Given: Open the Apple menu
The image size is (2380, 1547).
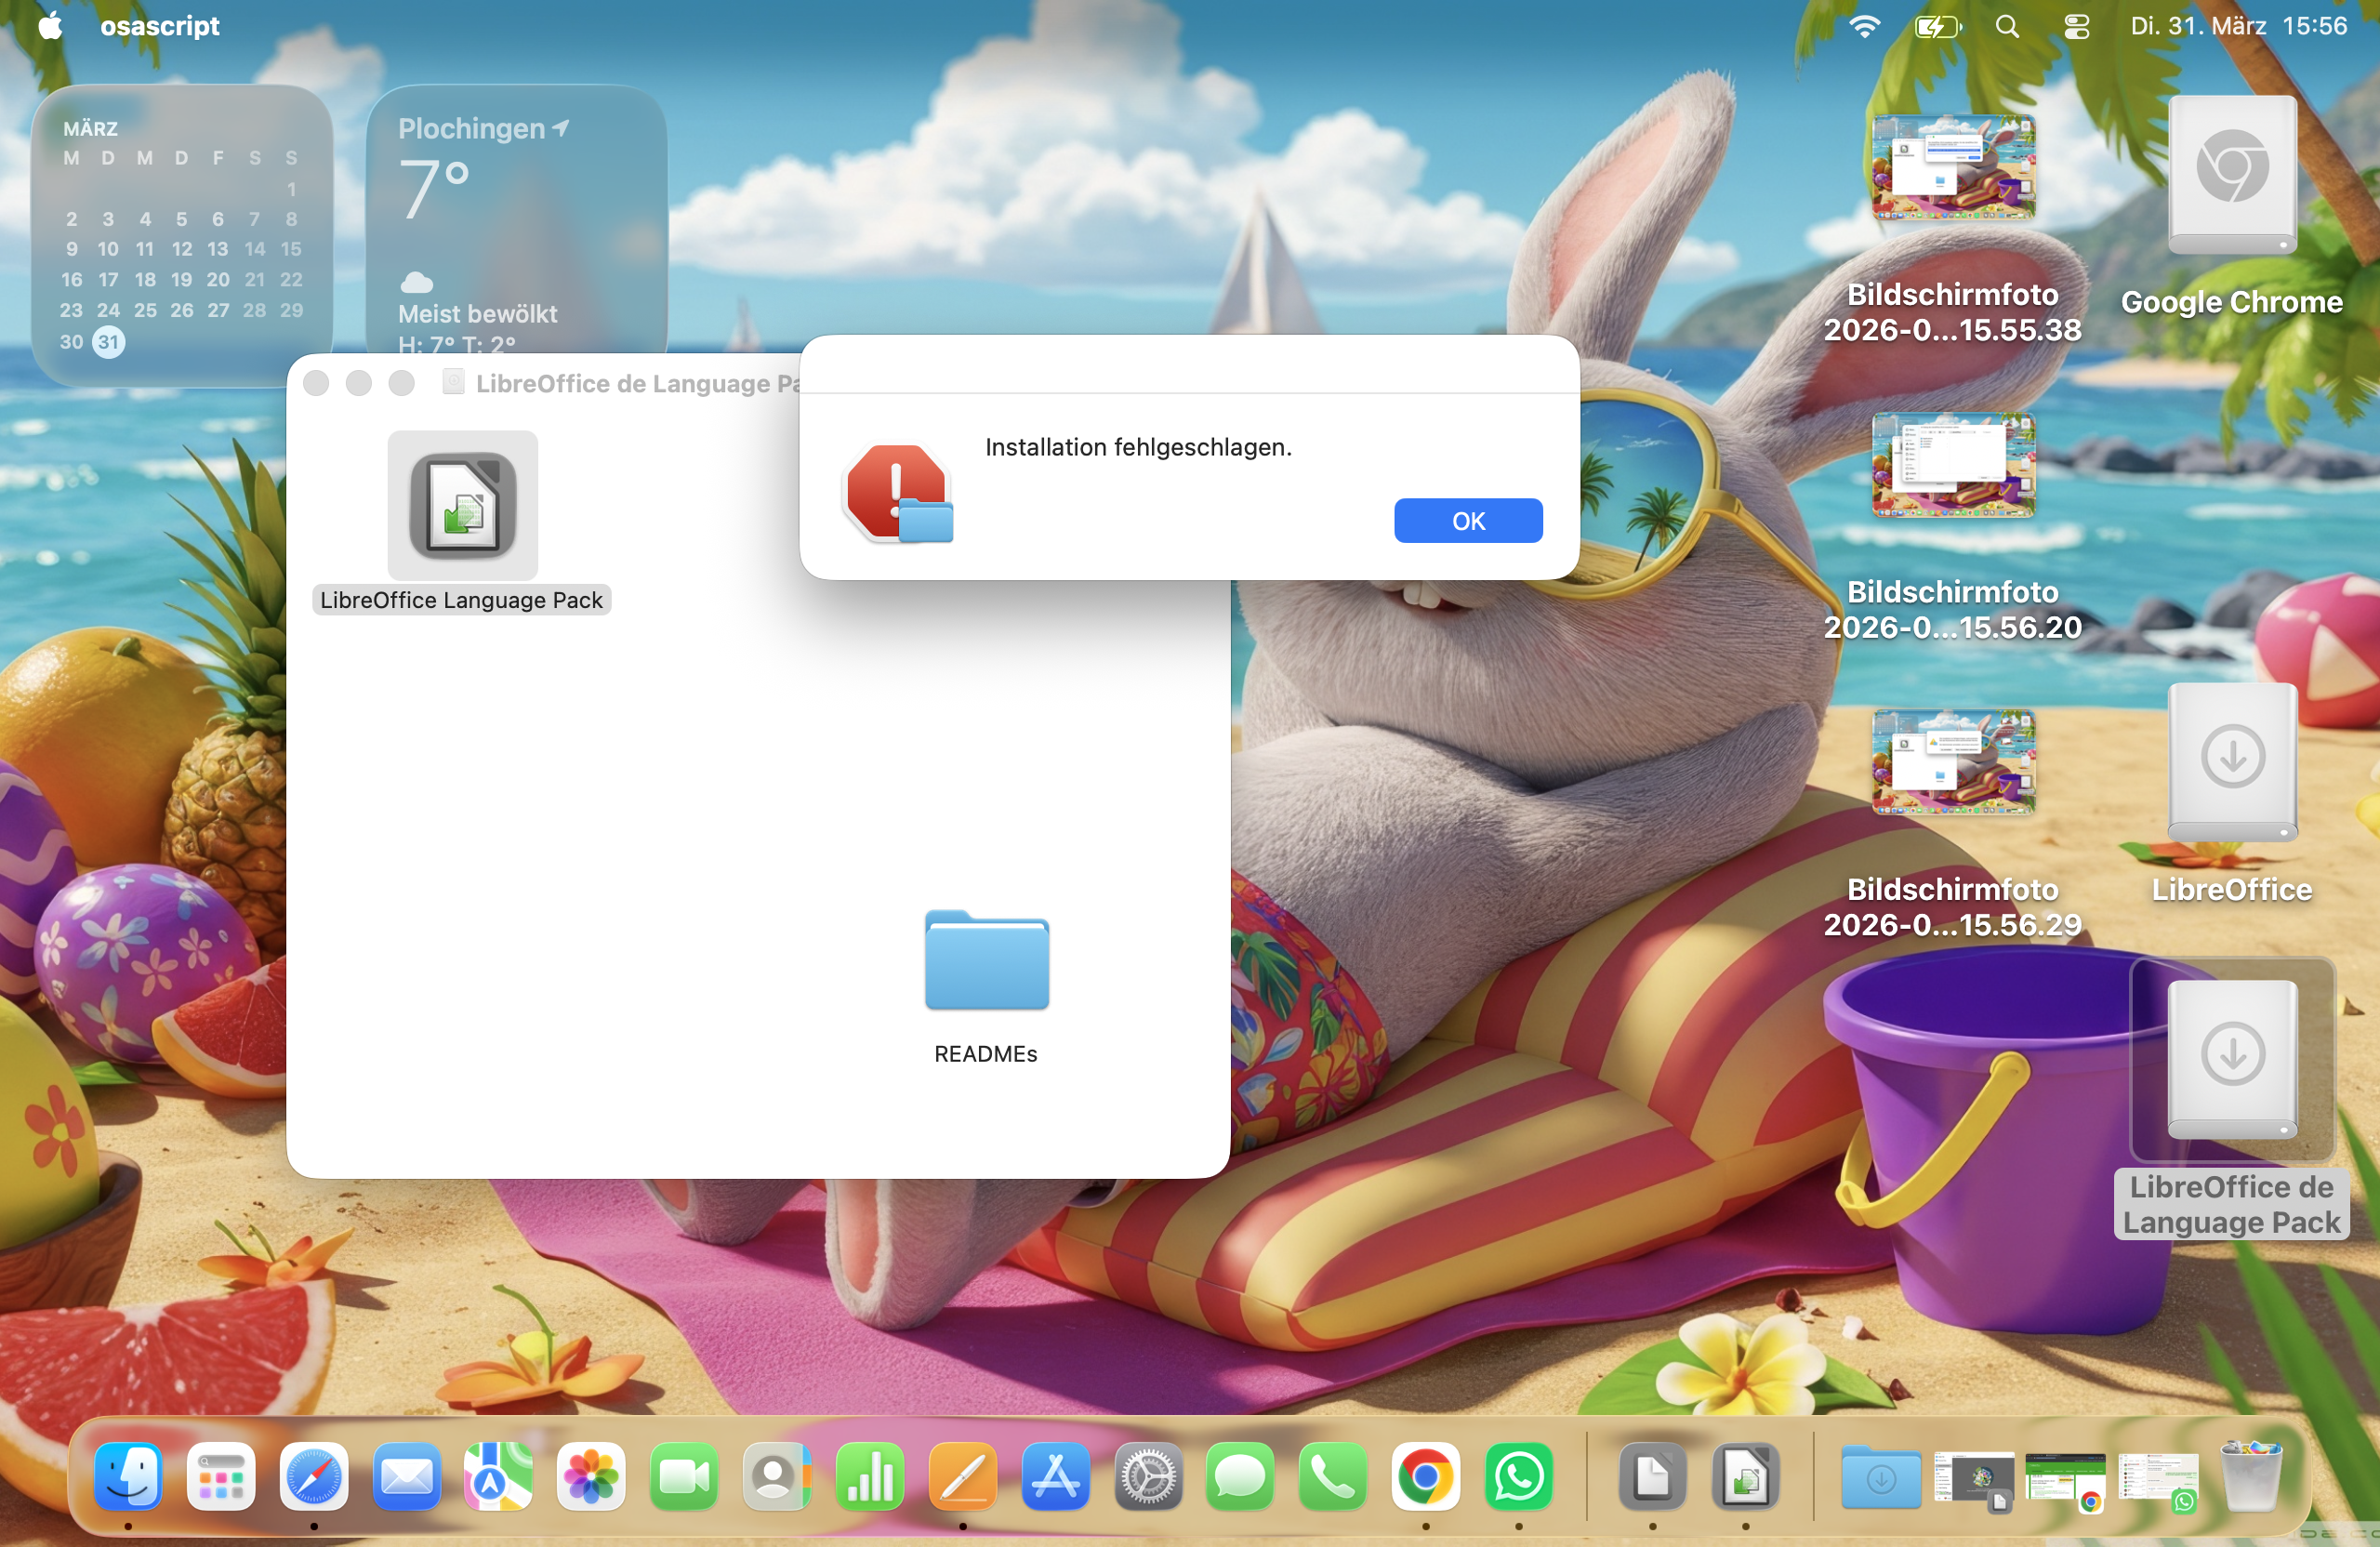Looking at the screenshot, I should tap(50, 26).
